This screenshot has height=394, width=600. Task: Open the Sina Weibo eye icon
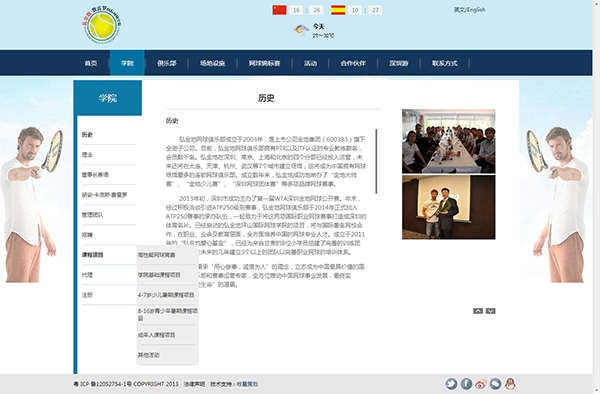tap(481, 384)
